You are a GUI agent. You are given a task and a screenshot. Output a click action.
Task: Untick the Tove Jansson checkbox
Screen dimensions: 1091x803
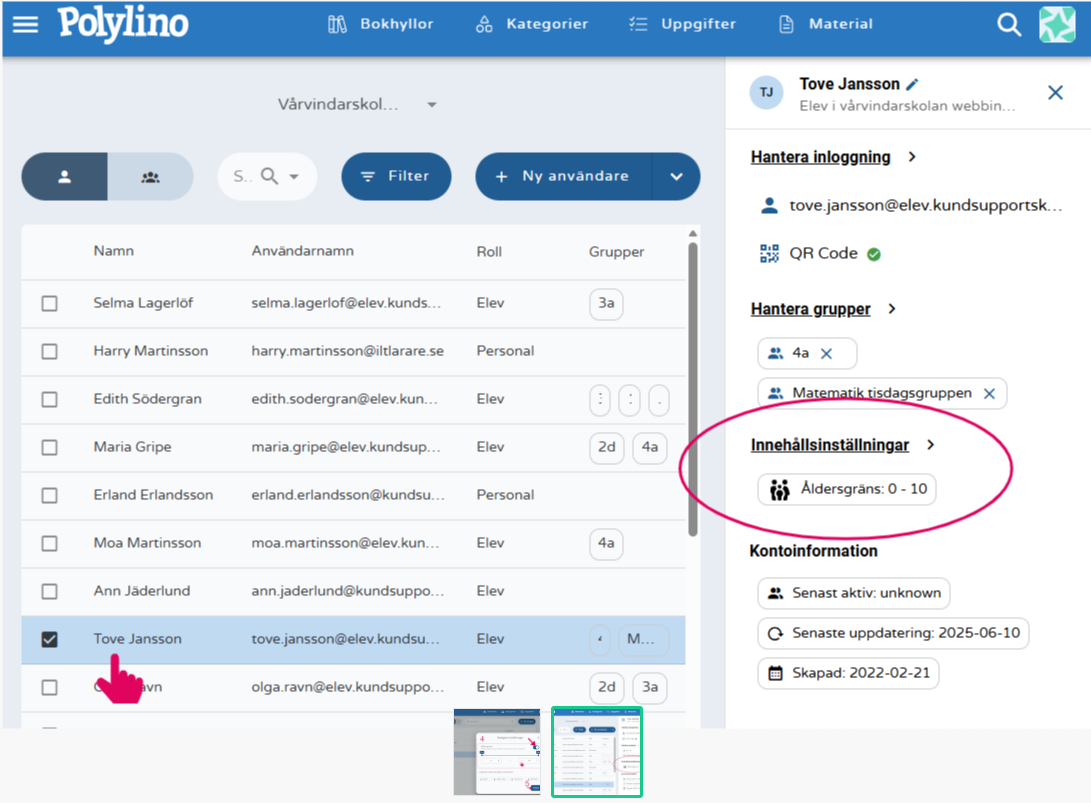point(49,639)
